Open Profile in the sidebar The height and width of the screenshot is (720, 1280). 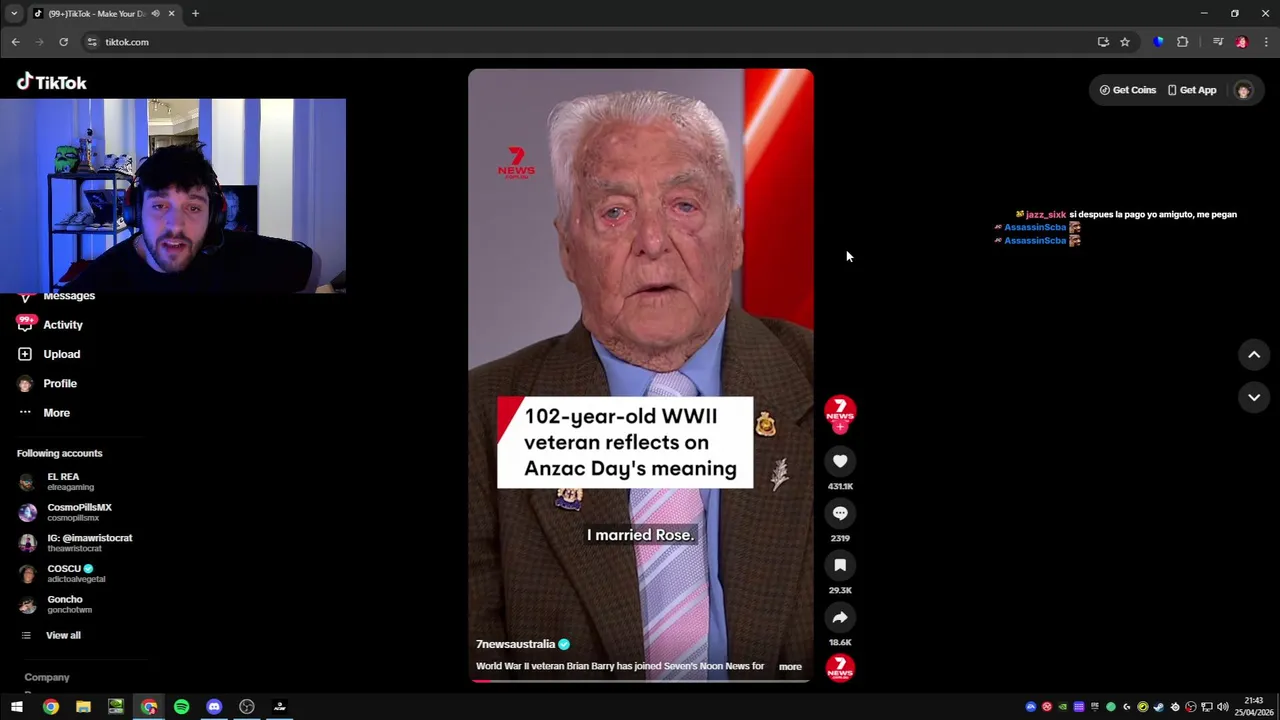(47, 383)
